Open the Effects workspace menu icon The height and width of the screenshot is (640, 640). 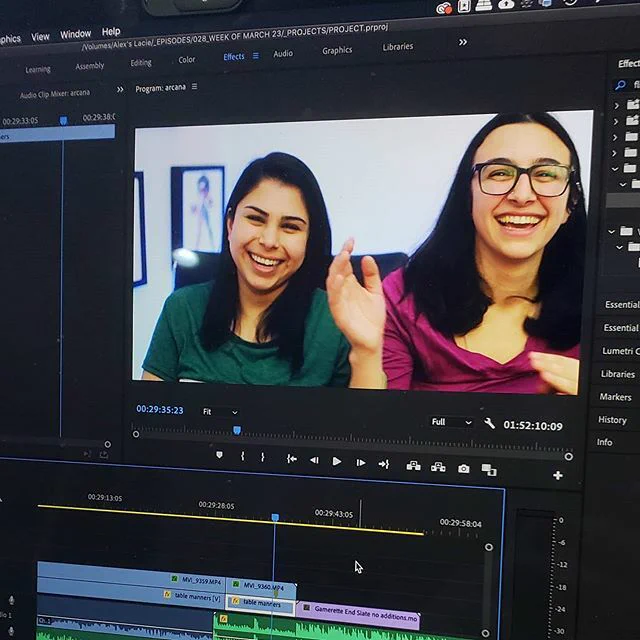256,56
